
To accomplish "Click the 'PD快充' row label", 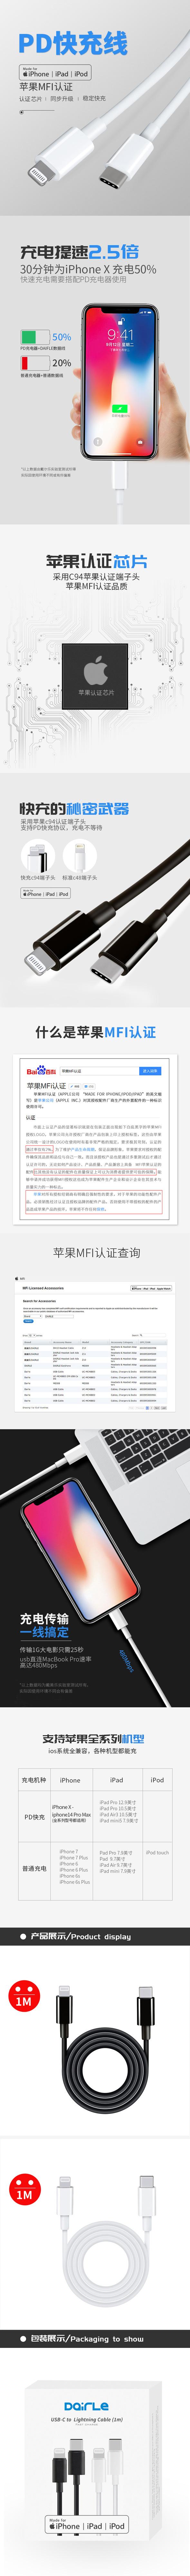I will point(34,1817).
